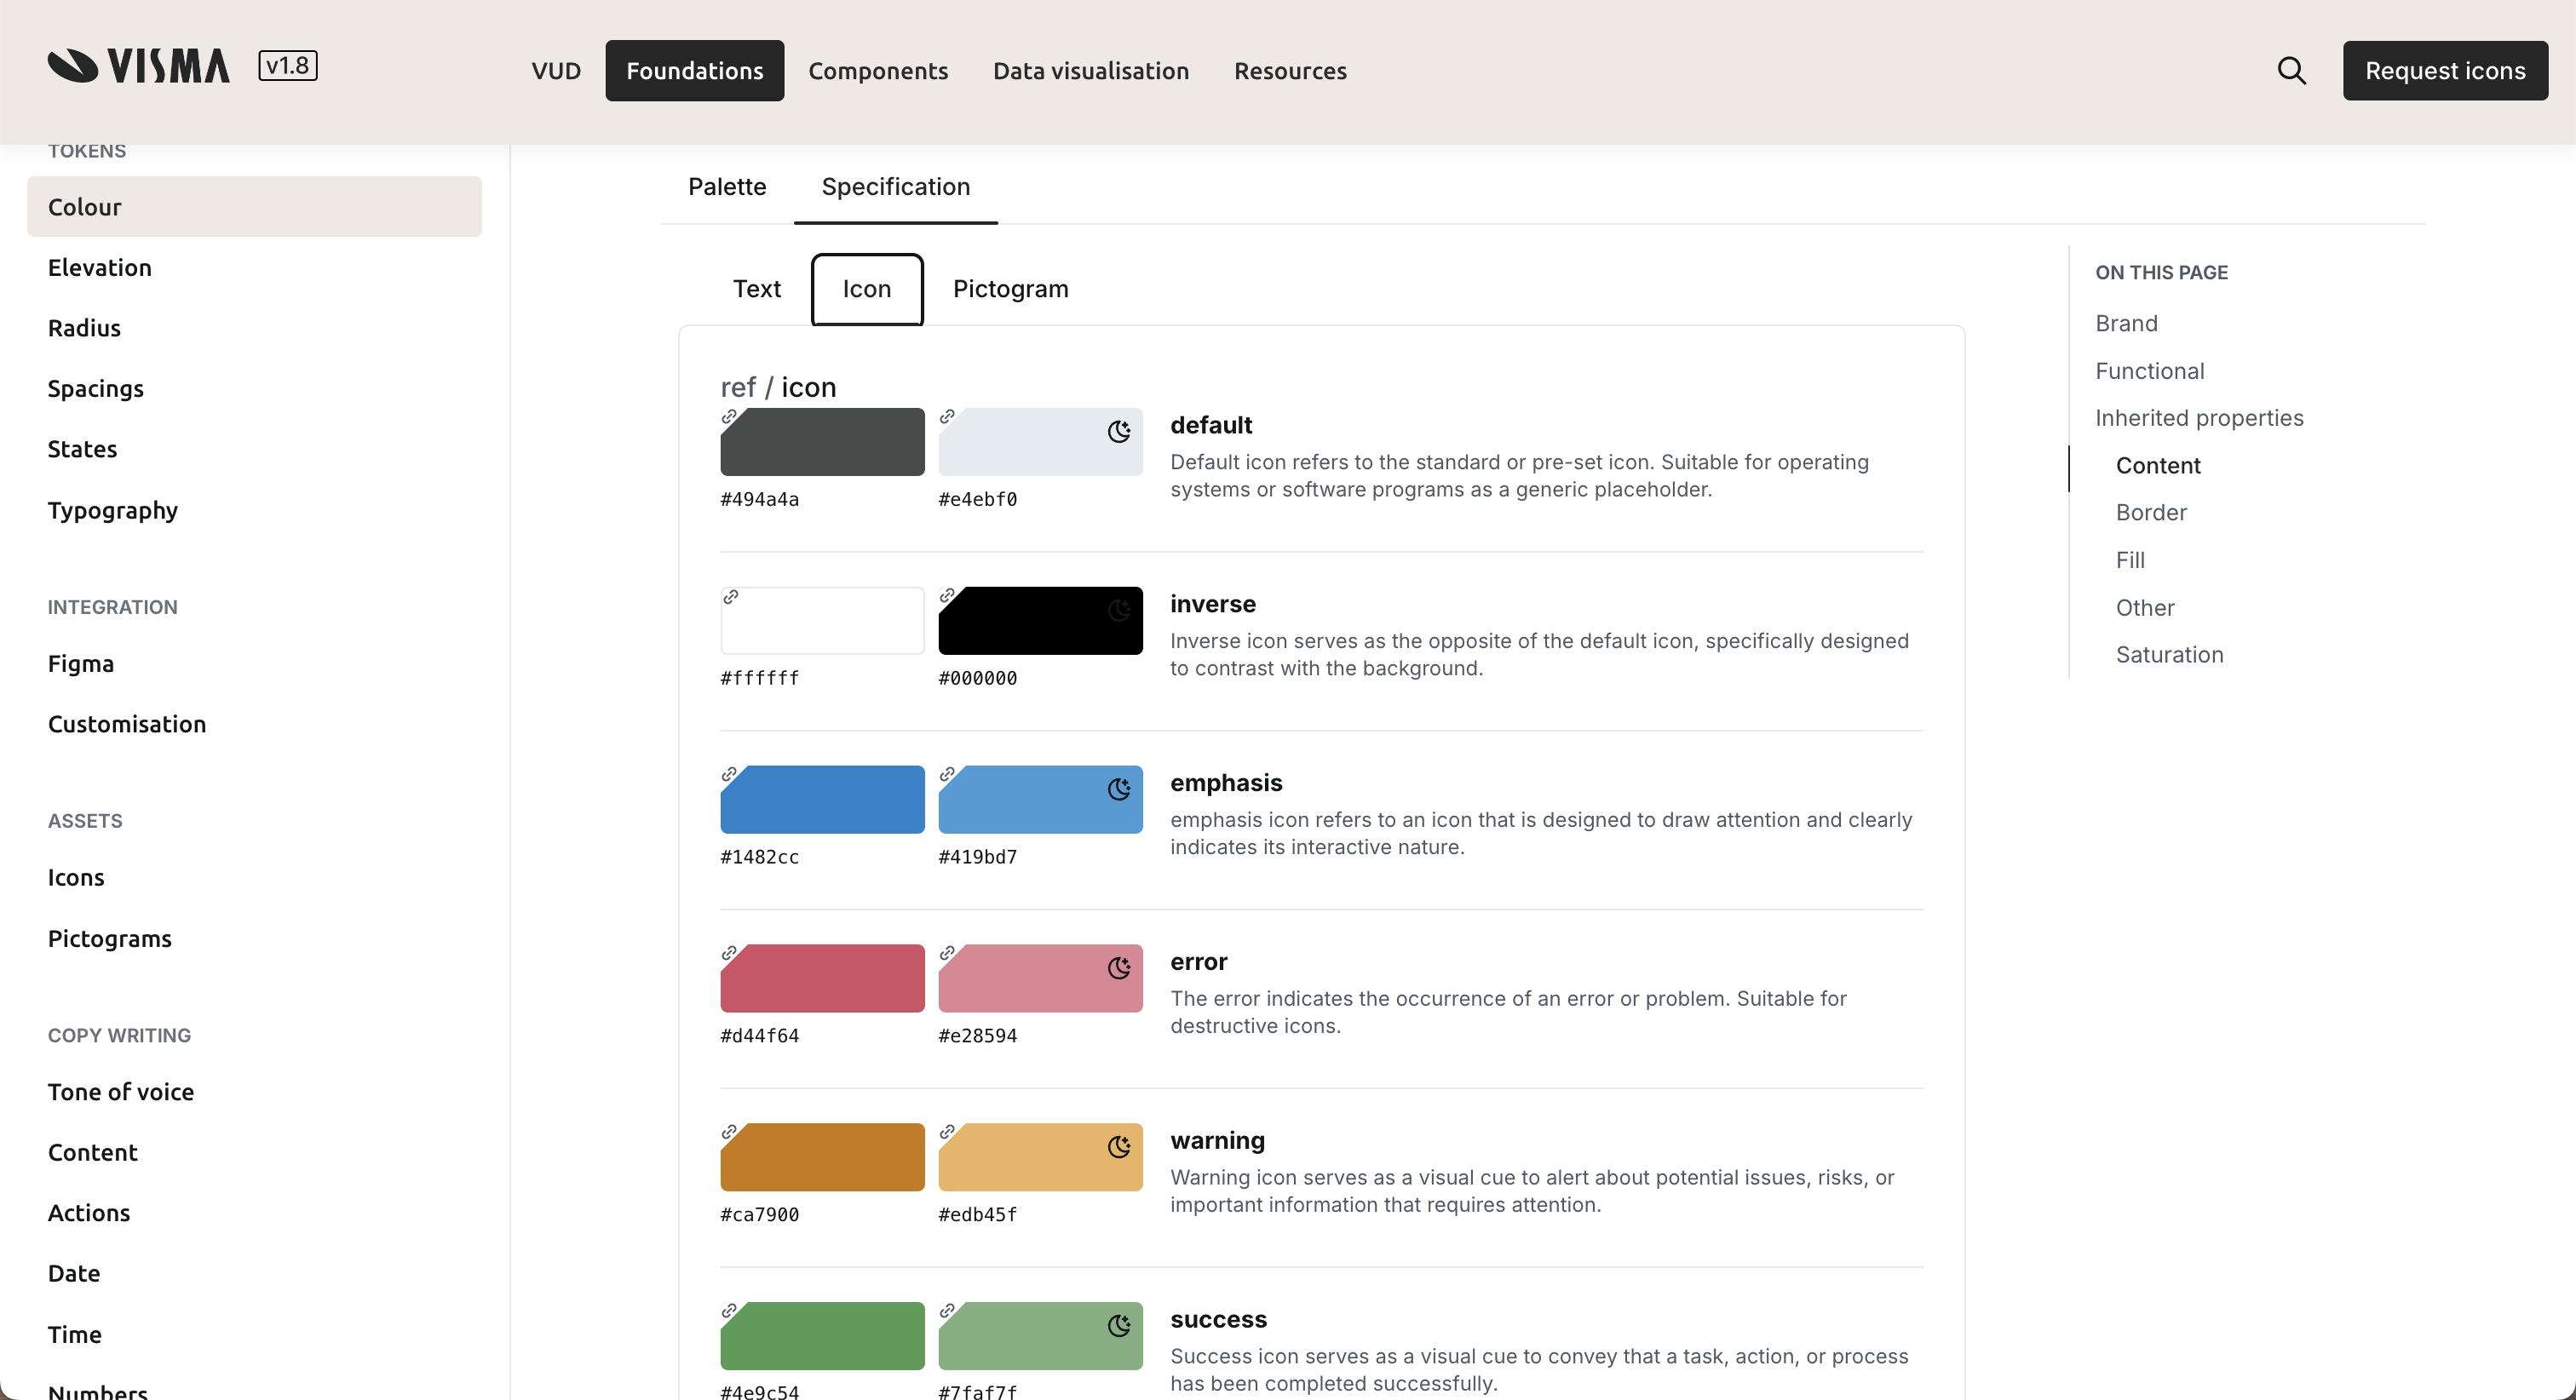This screenshot has width=2576, height=1400.
Task: Jump to Saturation section link
Action: (x=2169, y=655)
